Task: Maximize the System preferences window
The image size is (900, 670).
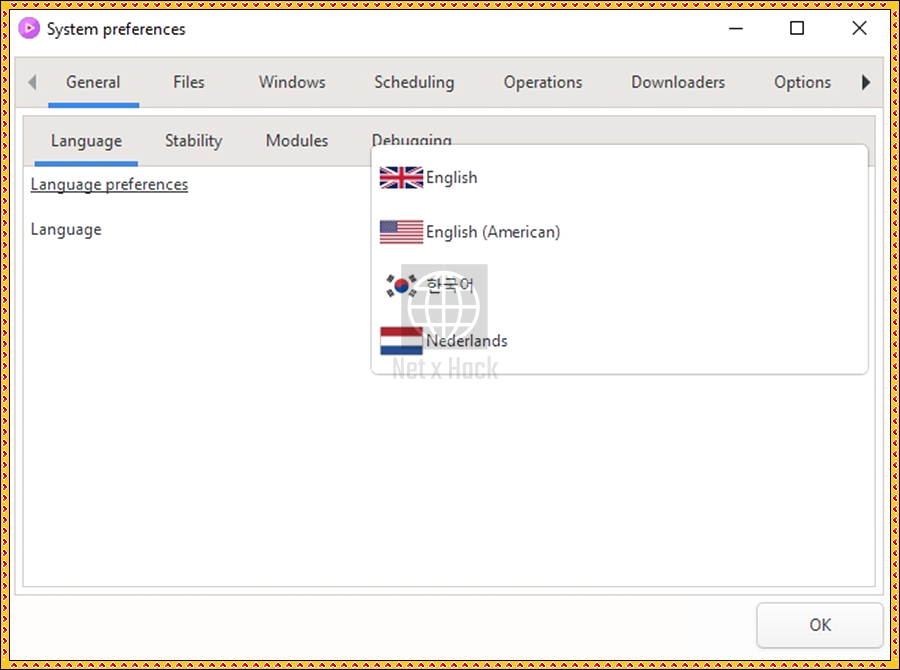Action: click(797, 28)
